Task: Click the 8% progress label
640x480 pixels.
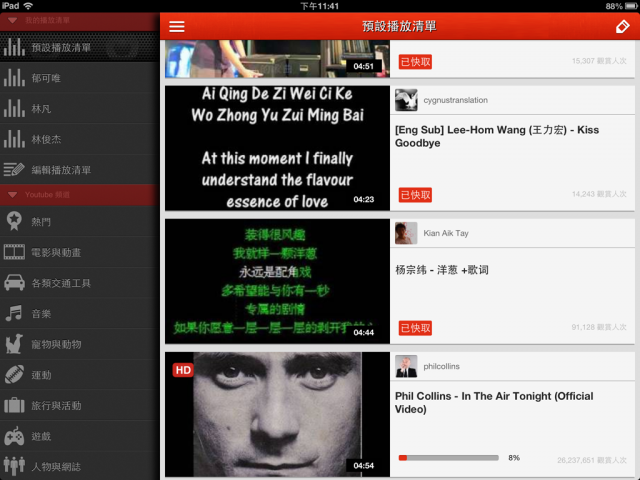Action: tap(514, 458)
